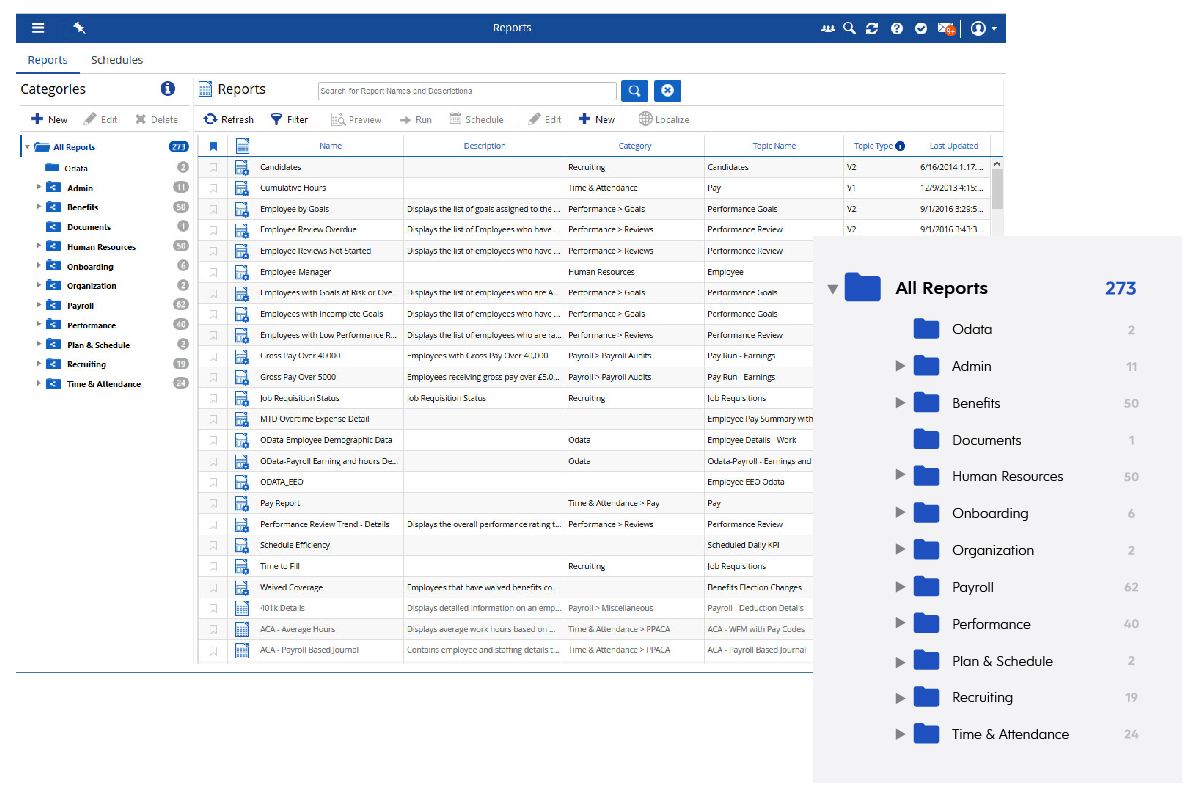Open the mail notifications icon
Image resolution: width=1201 pixels, height=801 pixels.
pos(946,29)
